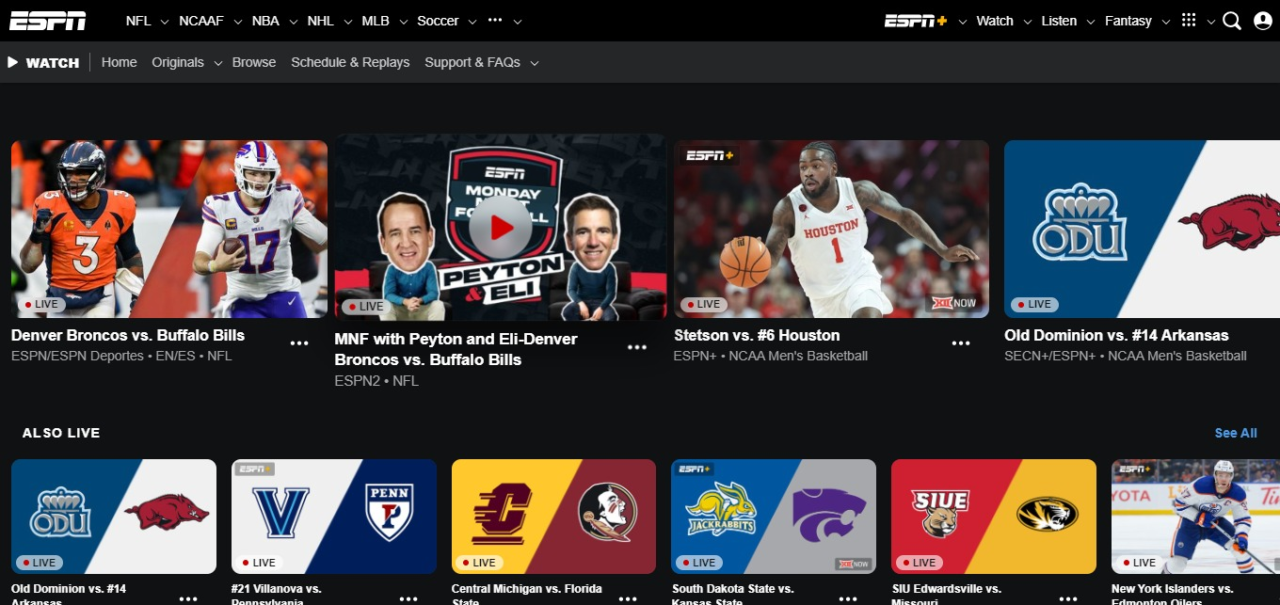The height and width of the screenshot is (605, 1280).
Task: Expand Support & FAQs chevron
Action: [534, 63]
